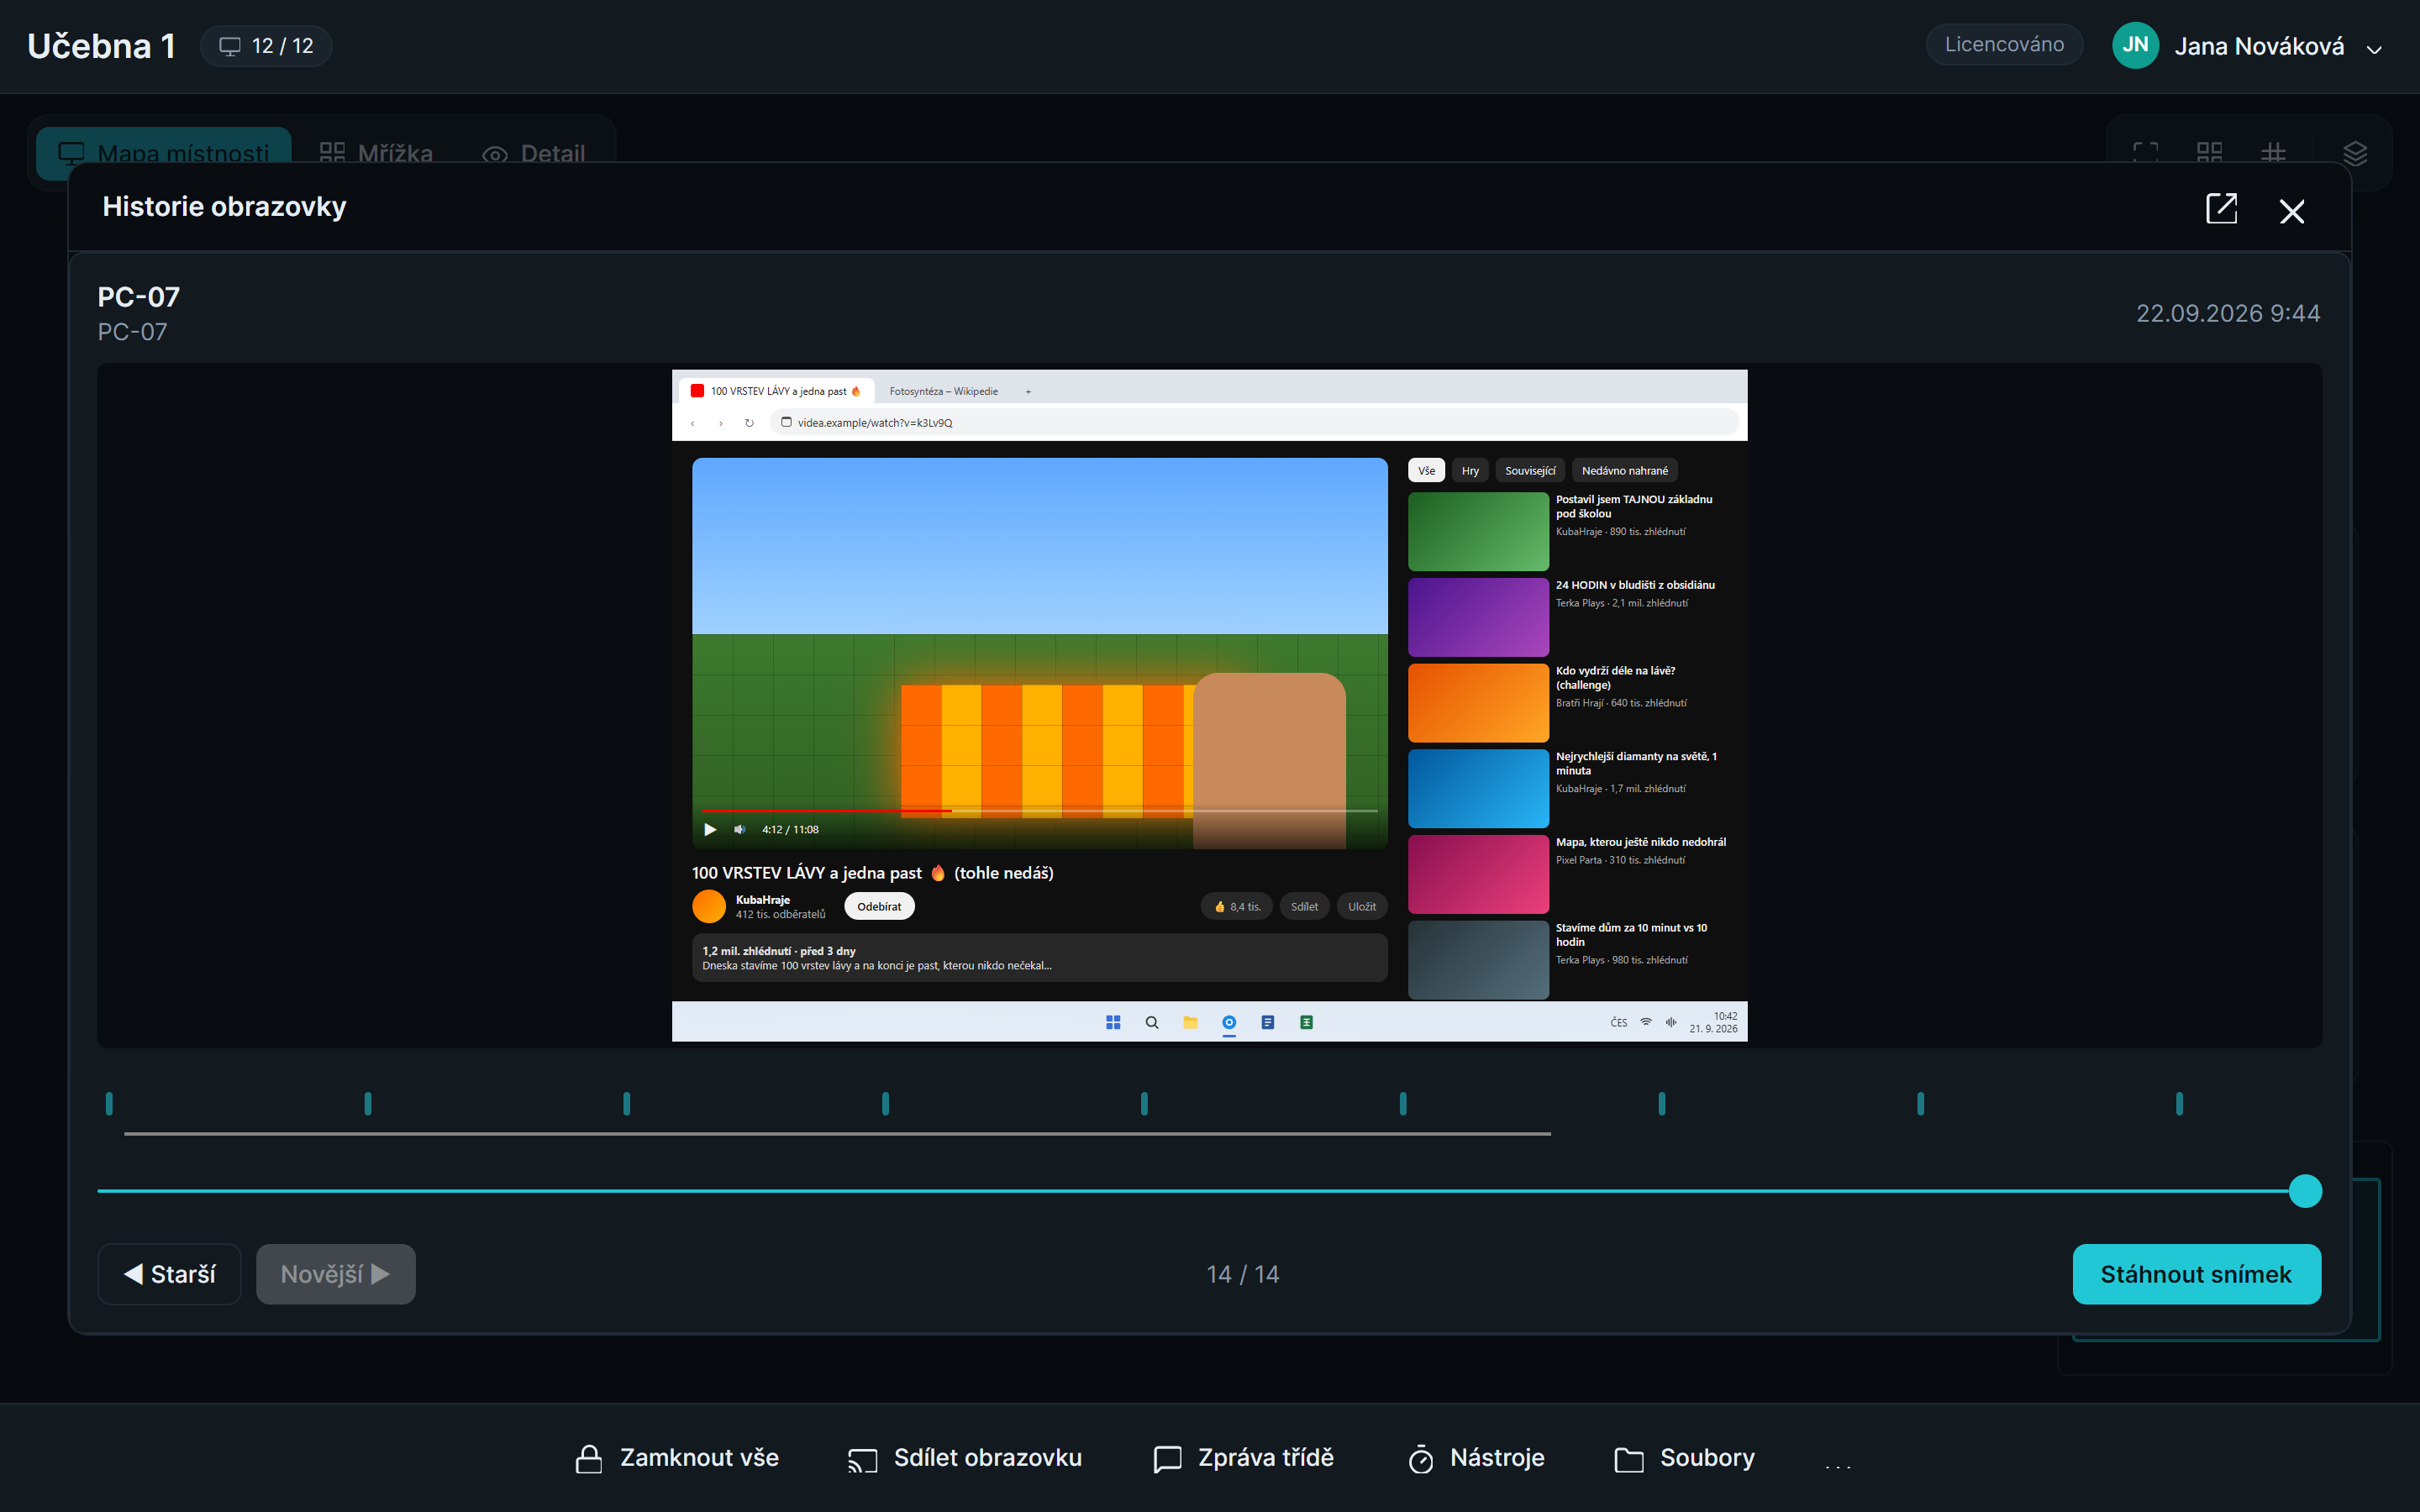Viewport: 2420px width, 1512px height.
Task: Open Zpráva třídě class message
Action: click(1243, 1458)
